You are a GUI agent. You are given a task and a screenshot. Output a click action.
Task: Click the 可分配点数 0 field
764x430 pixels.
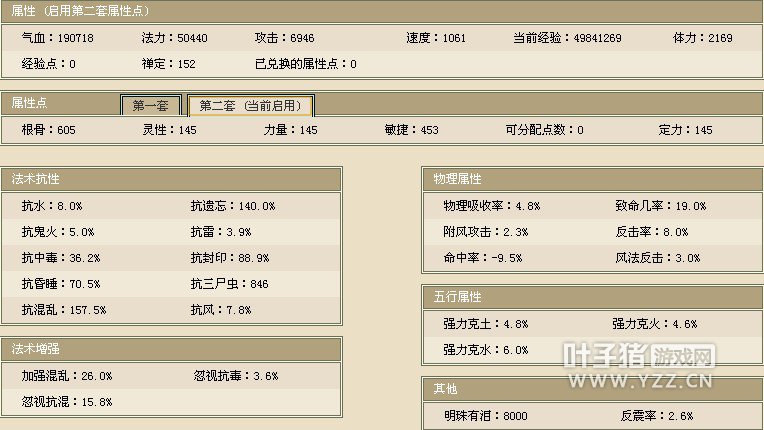coord(544,130)
